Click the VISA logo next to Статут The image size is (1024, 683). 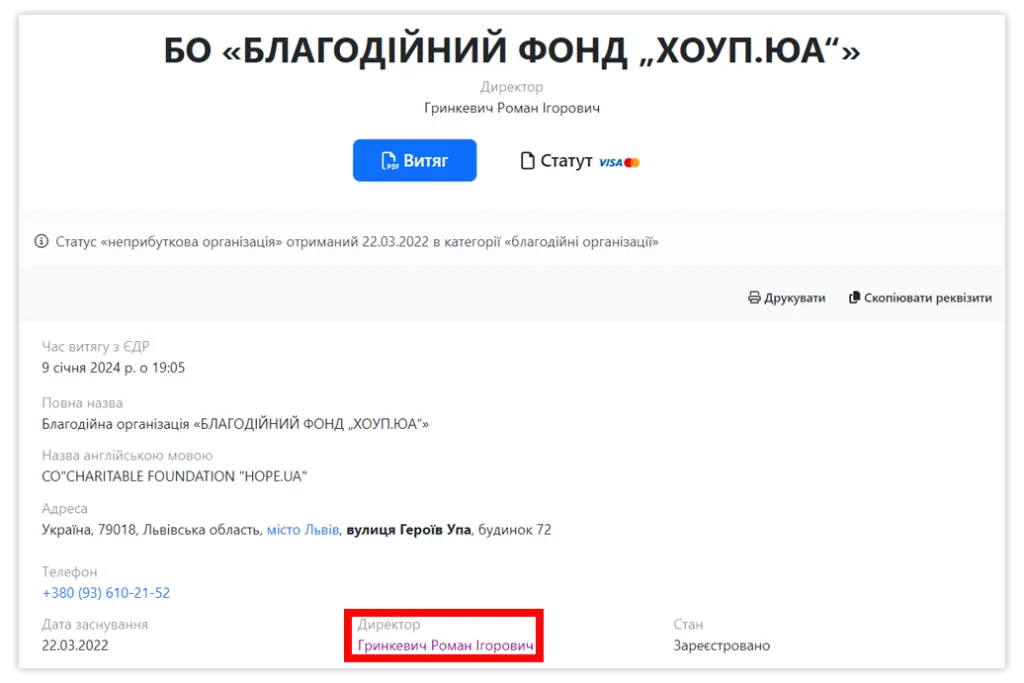tap(609, 162)
